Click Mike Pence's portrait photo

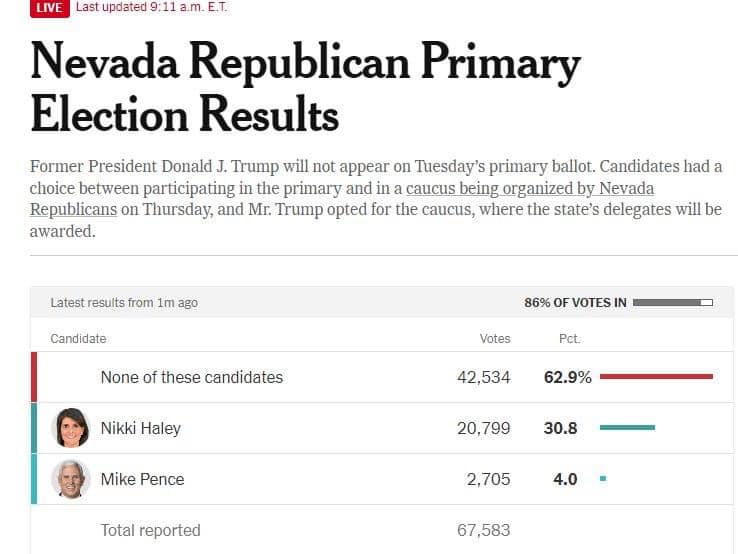(x=70, y=479)
